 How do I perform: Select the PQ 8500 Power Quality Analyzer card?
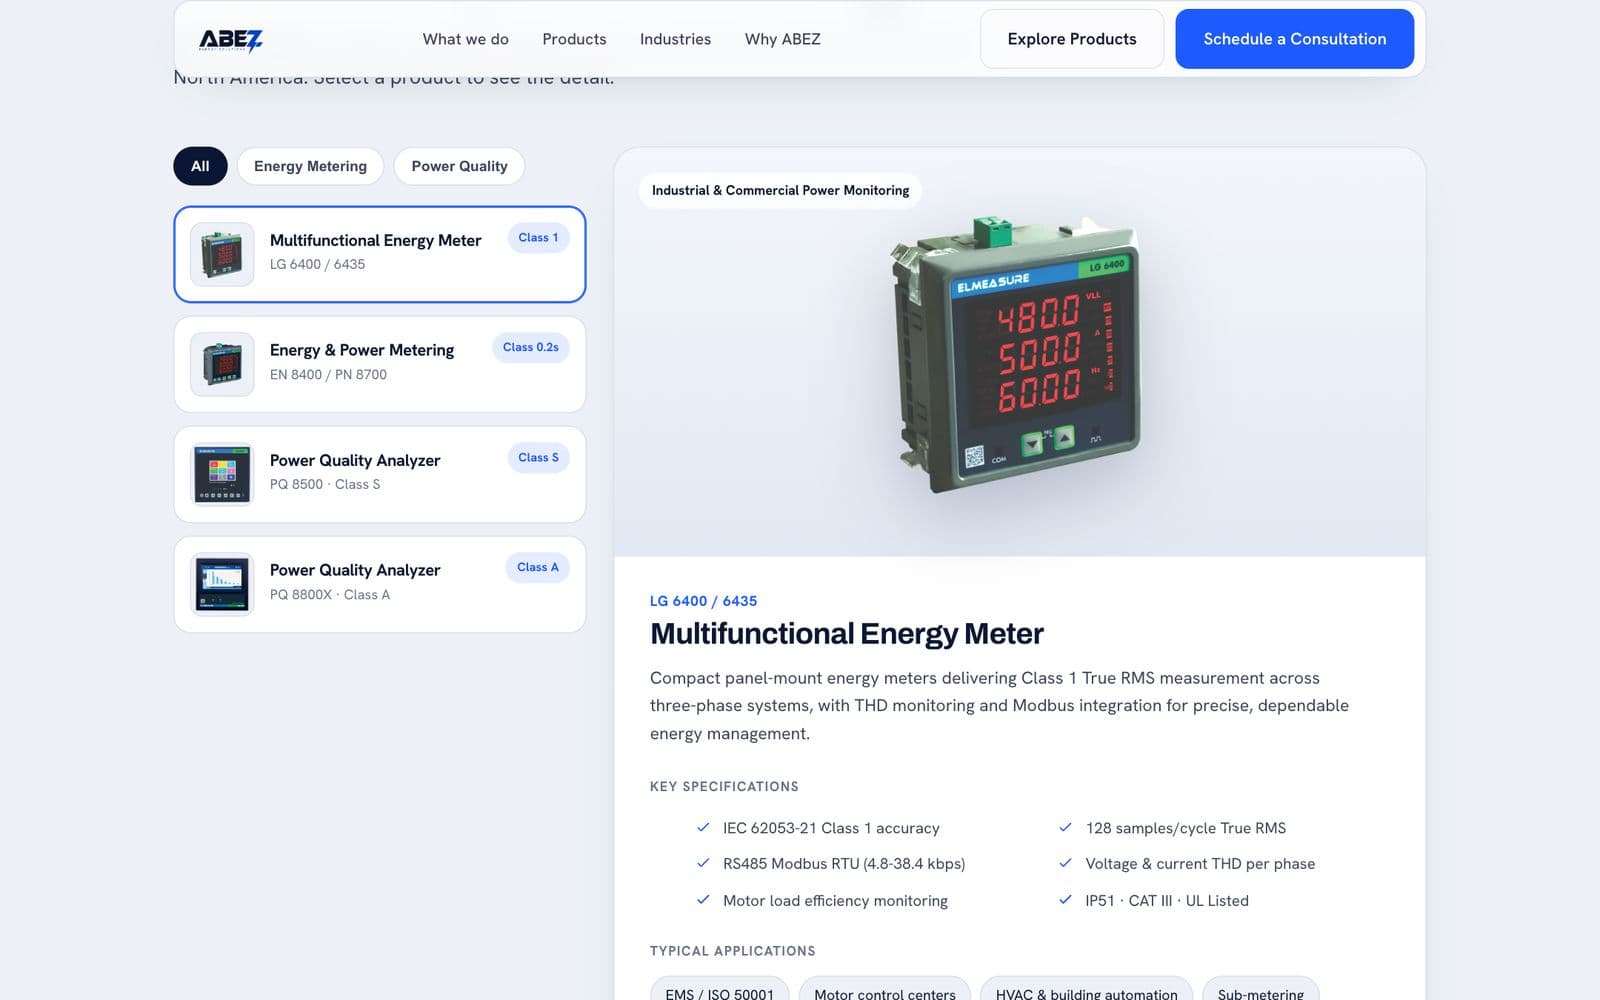[380, 474]
